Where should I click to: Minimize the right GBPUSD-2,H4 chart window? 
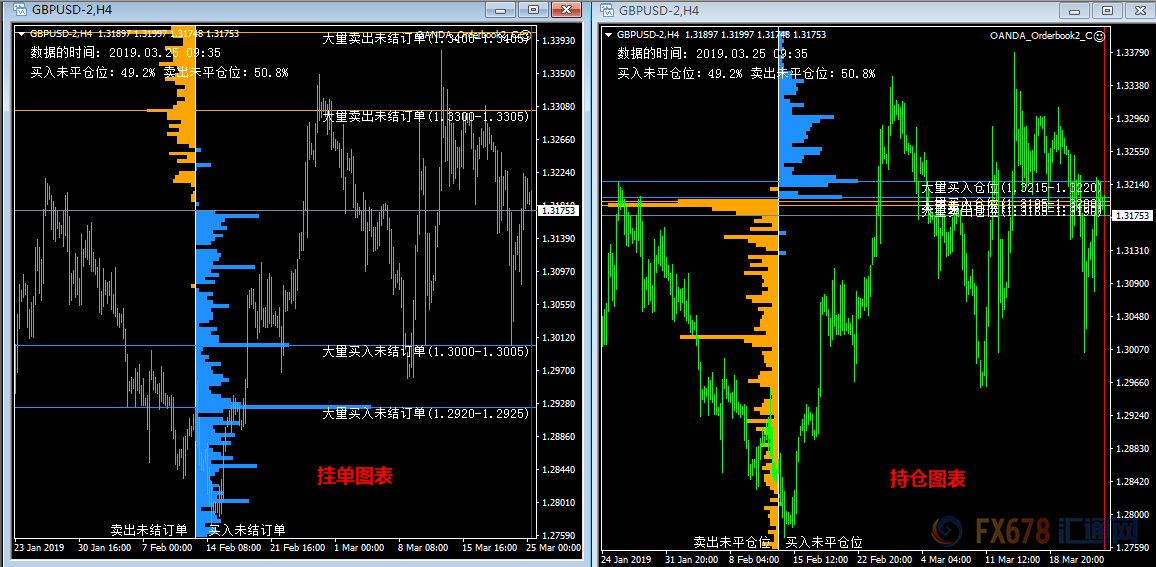pos(1078,10)
